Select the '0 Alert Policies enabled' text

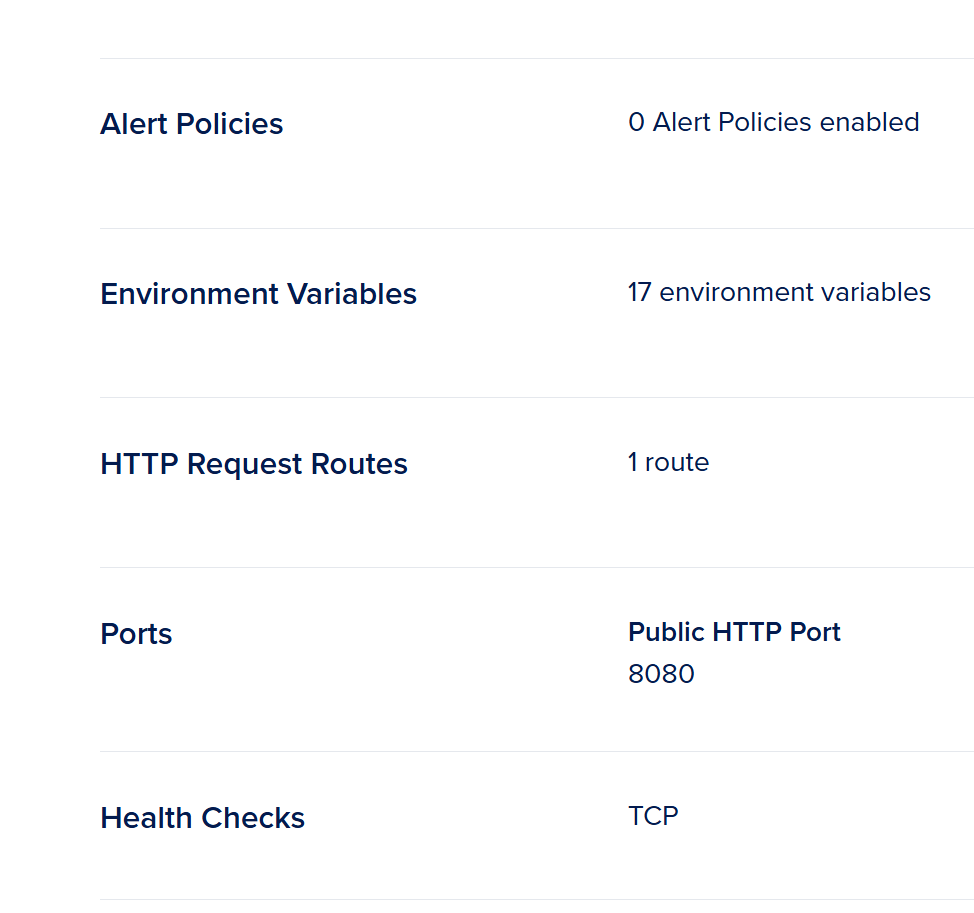click(x=773, y=122)
